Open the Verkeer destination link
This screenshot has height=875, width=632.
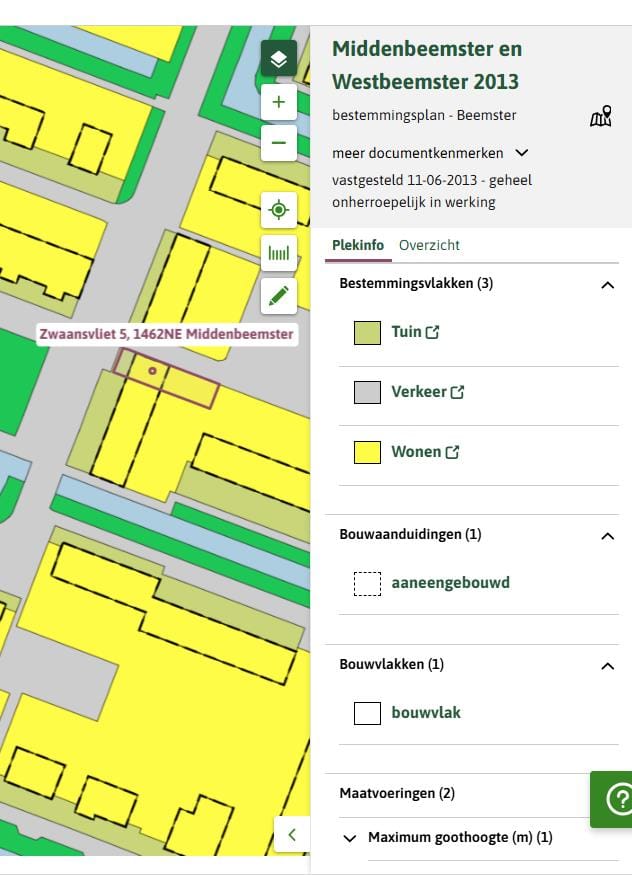coord(428,392)
